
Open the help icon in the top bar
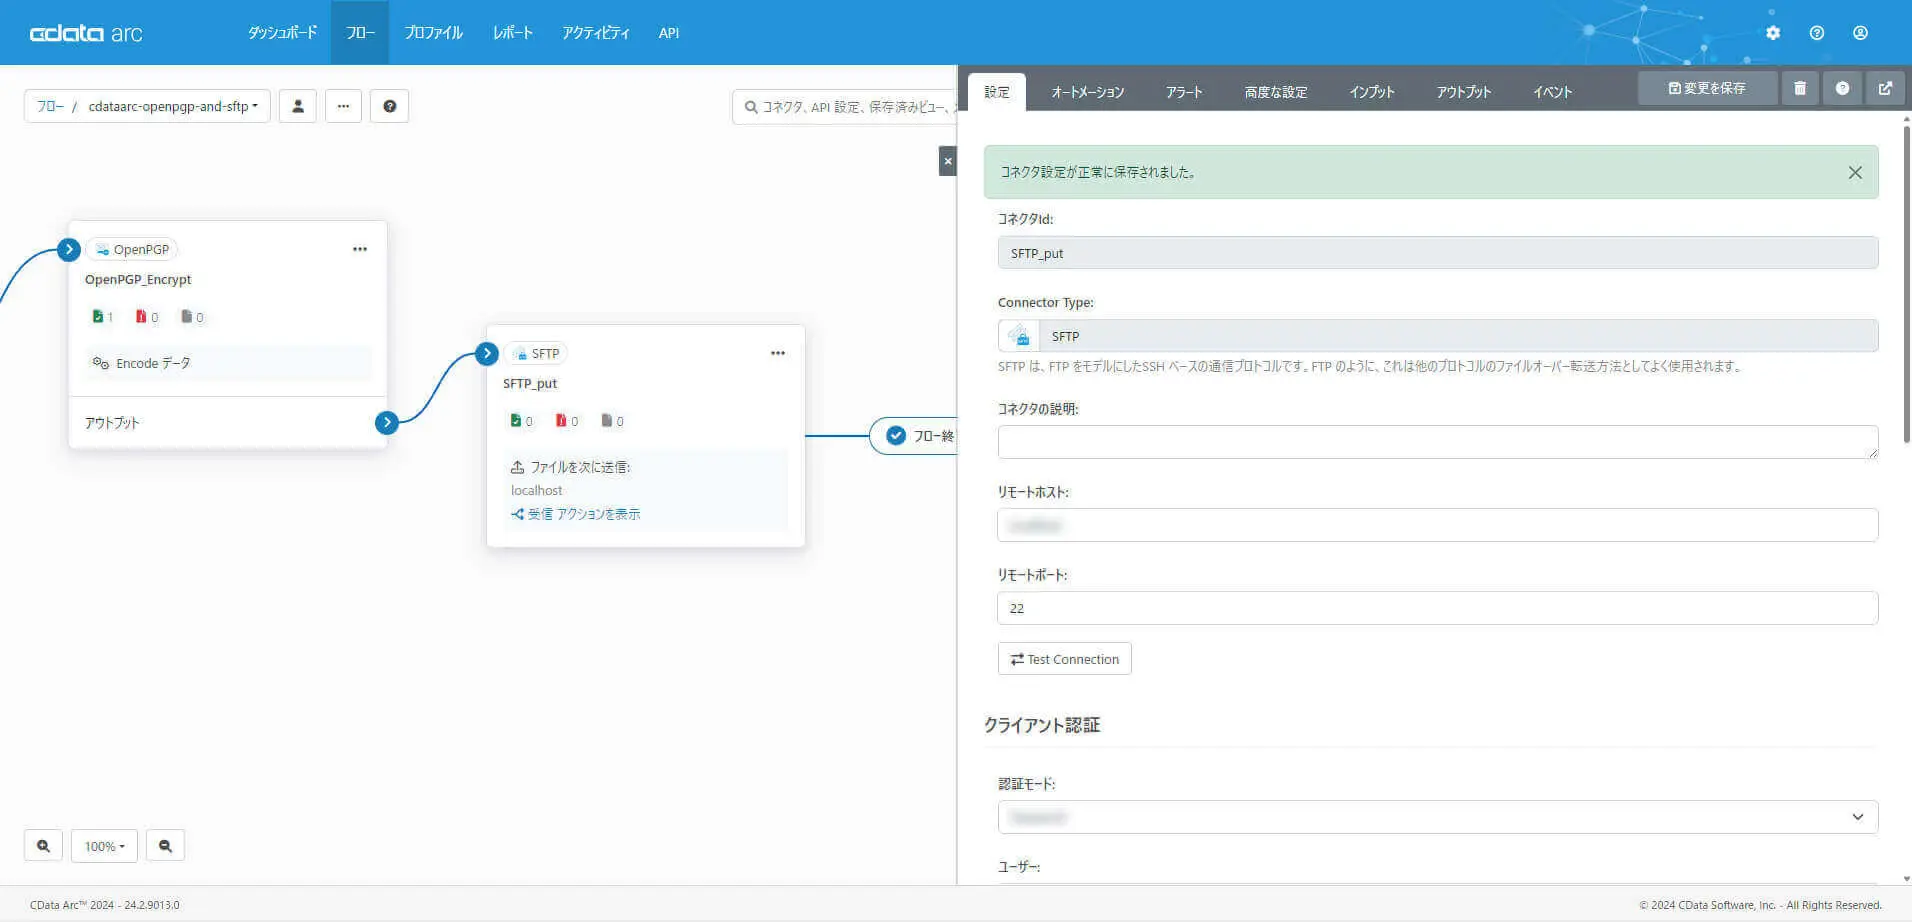[1817, 33]
